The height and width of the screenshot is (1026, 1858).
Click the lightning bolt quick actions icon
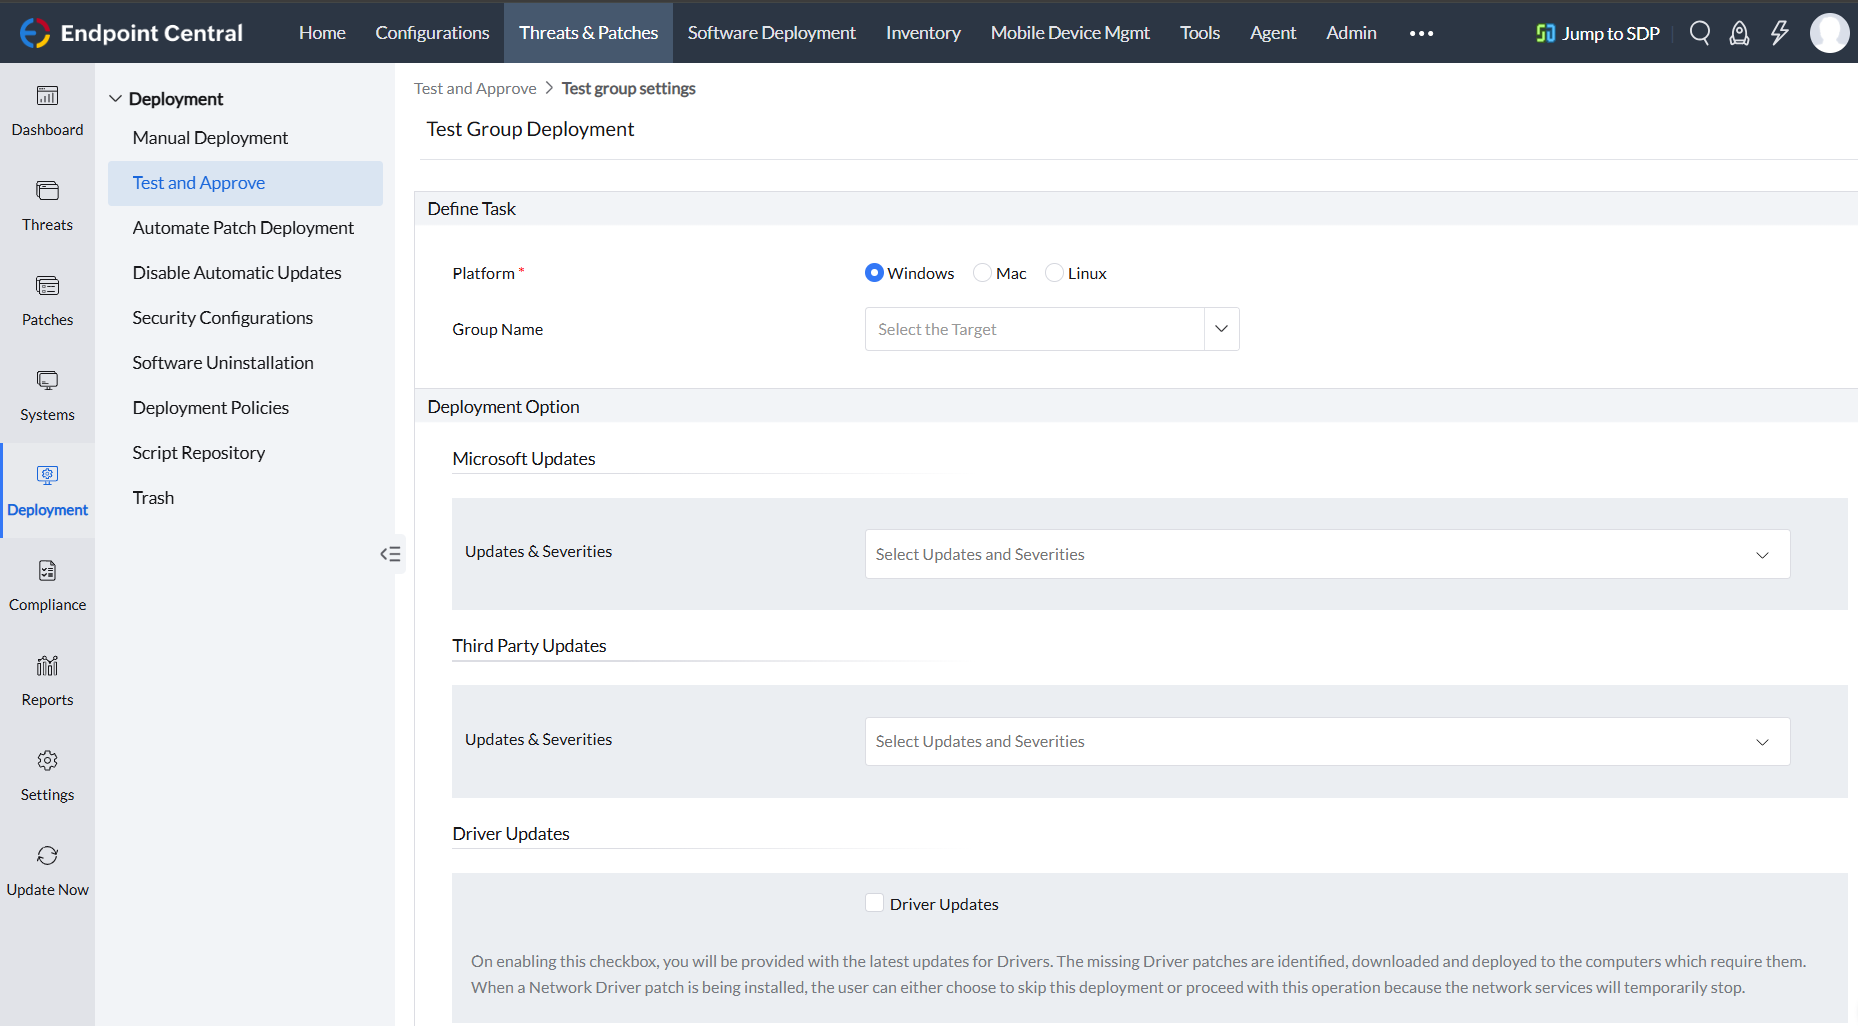click(1780, 33)
